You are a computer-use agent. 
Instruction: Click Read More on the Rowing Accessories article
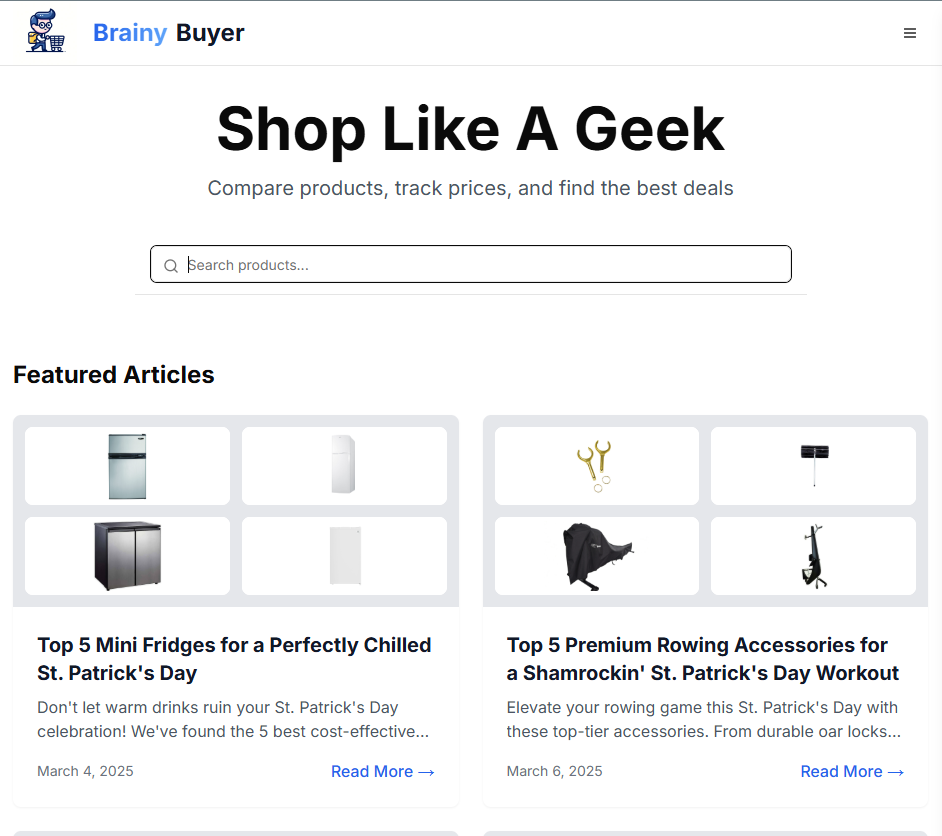click(x=852, y=771)
